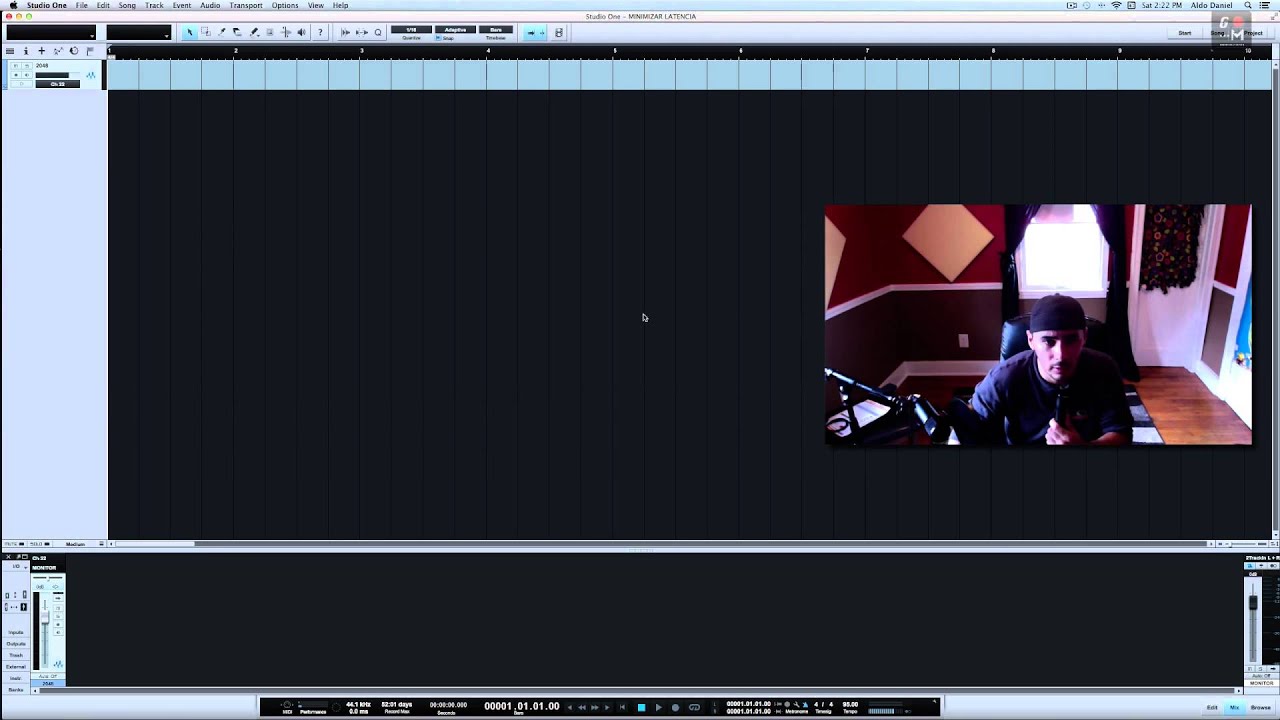Click bar 5 on the timeline ruler
Screen dimensions: 1280x720
pos(615,50)
